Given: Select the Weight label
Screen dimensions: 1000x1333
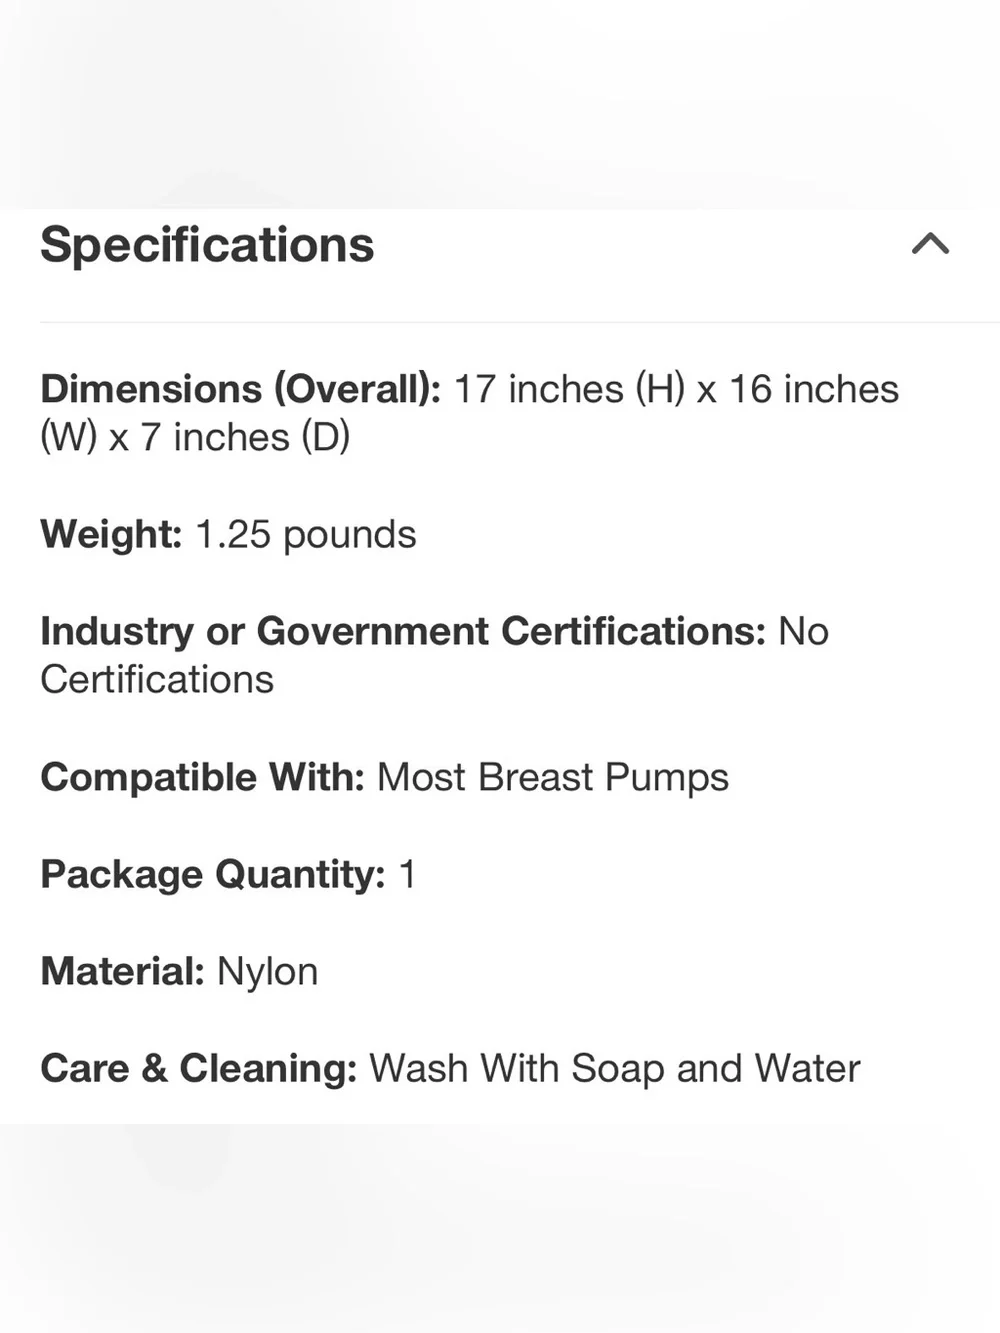Looking at the screenshot, I should [111, 534].
